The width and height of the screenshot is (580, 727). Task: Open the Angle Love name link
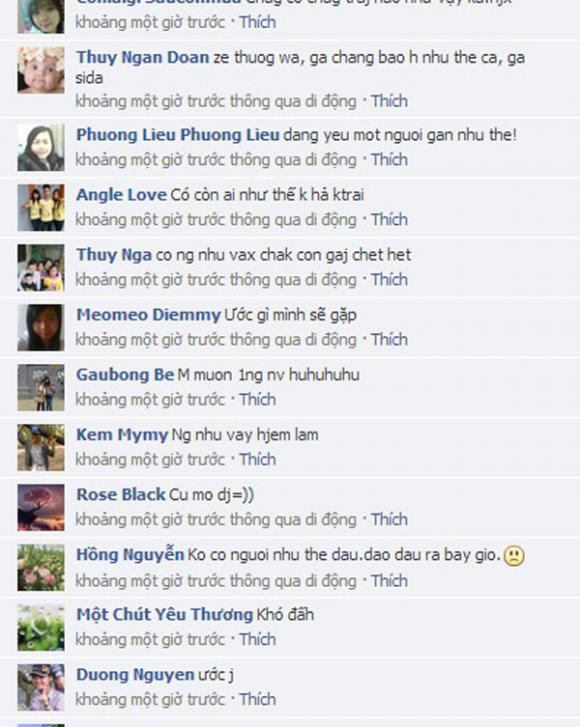(x=121, y=195)
